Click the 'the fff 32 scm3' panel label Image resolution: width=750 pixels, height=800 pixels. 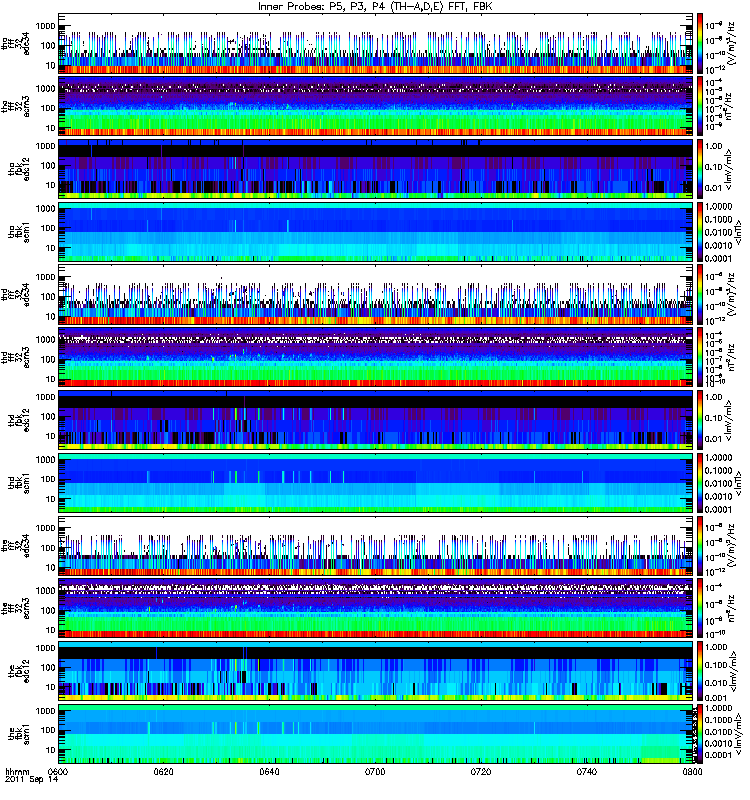pyautogui.click(x=15, y=609)
